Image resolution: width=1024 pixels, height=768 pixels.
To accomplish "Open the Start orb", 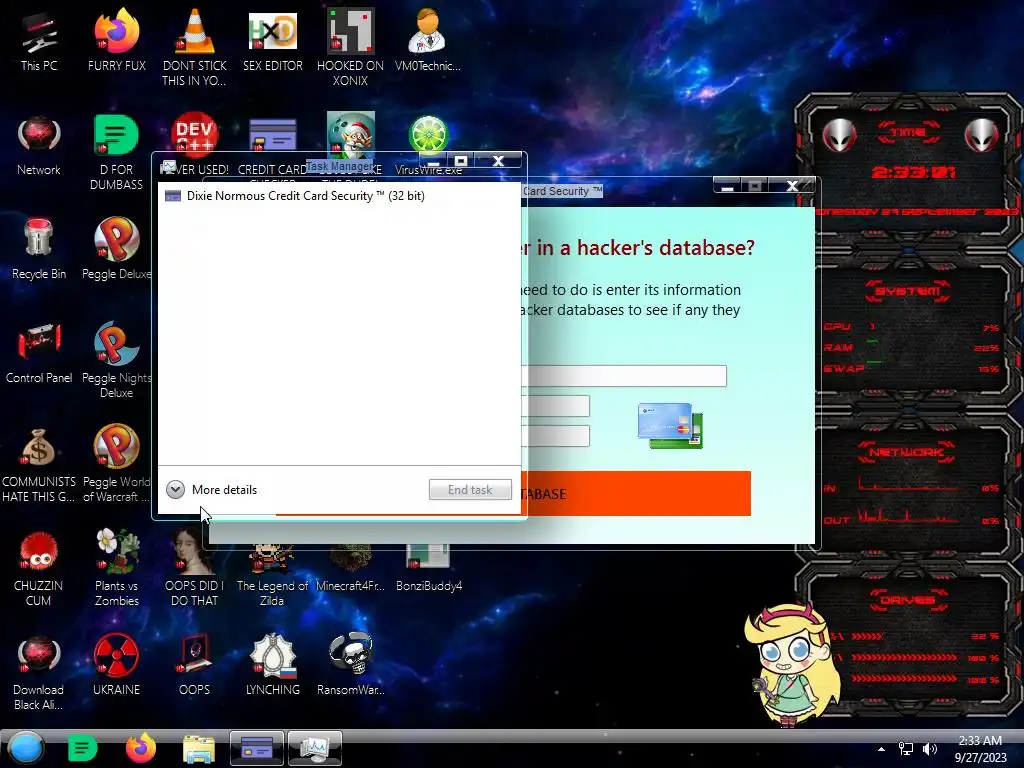I will click(x=26, y=748).
